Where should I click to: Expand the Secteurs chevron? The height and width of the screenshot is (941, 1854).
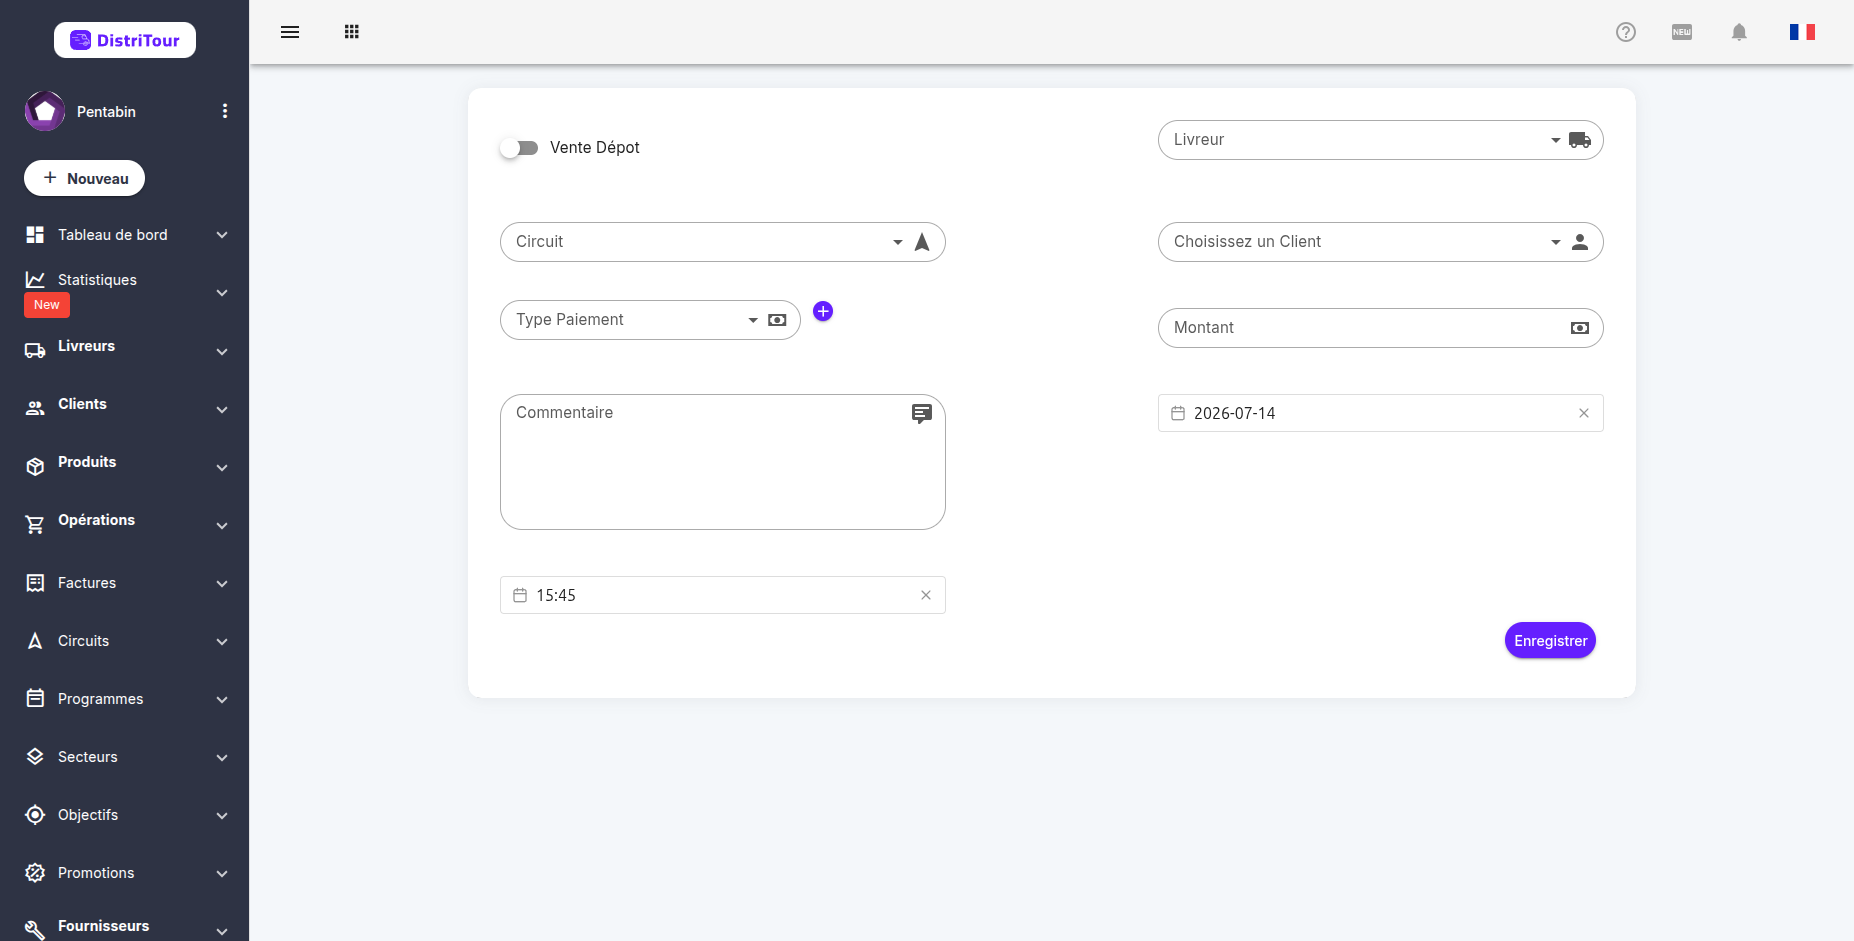click(x=222, y=758)
